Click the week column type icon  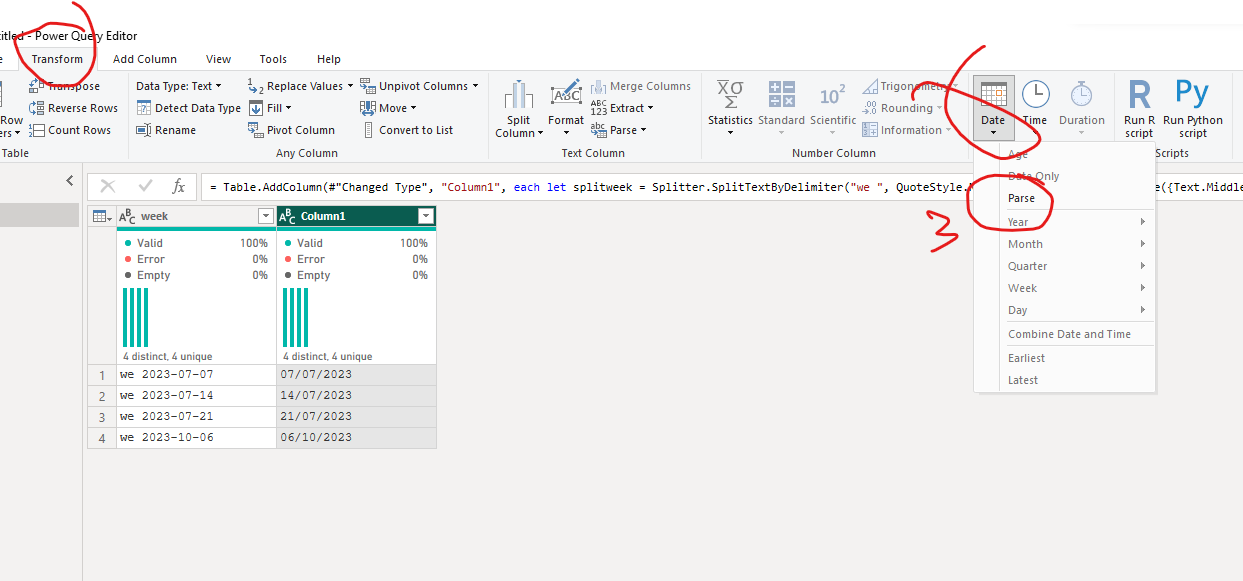[128, 216]
